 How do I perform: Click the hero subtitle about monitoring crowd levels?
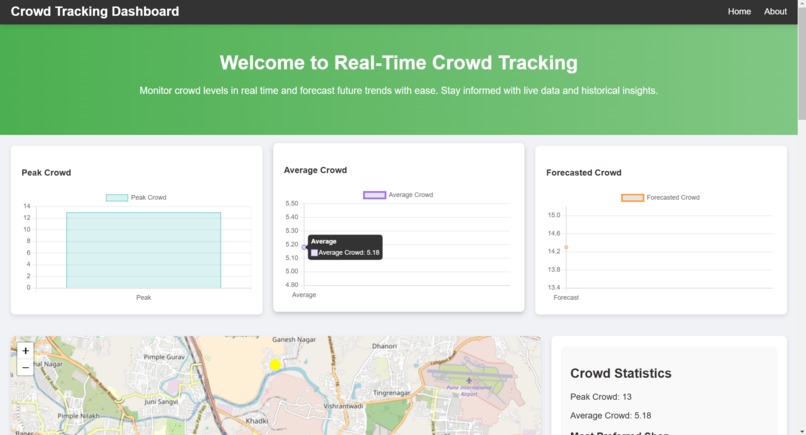tap(398, 90)
